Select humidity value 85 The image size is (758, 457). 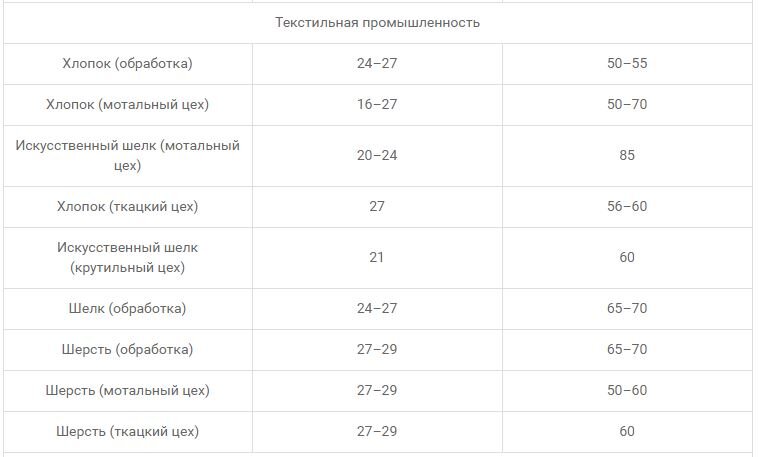point(627,156)
